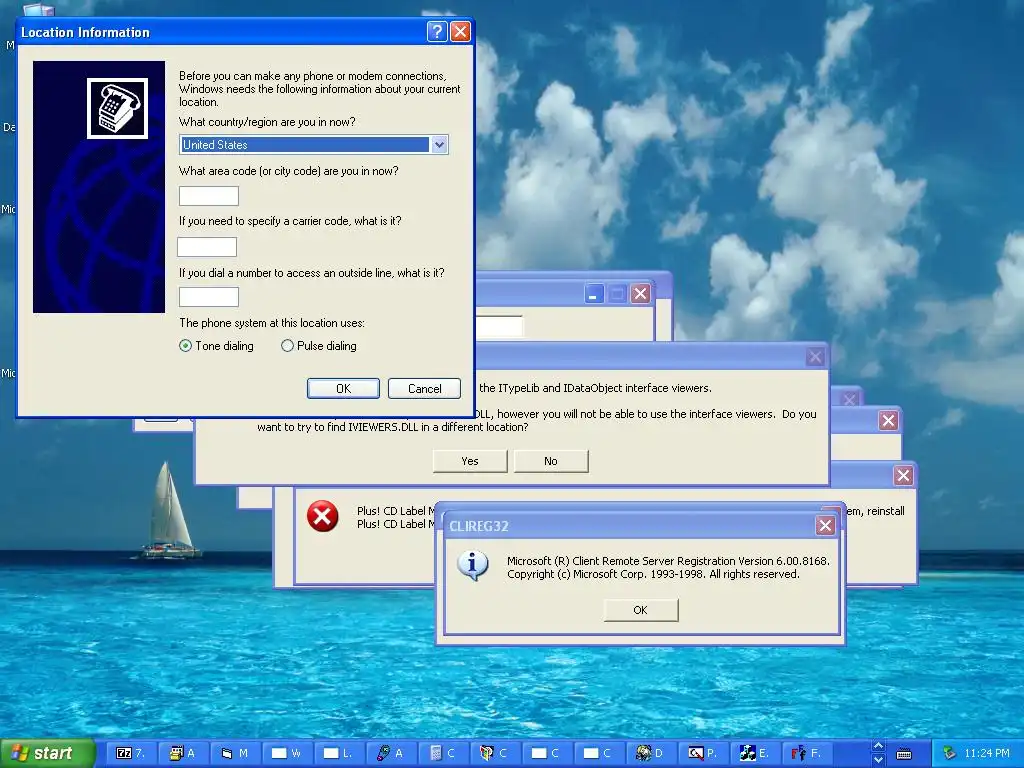Show the taskbar clock reading 11:24 PM

[x=986, y=753]
